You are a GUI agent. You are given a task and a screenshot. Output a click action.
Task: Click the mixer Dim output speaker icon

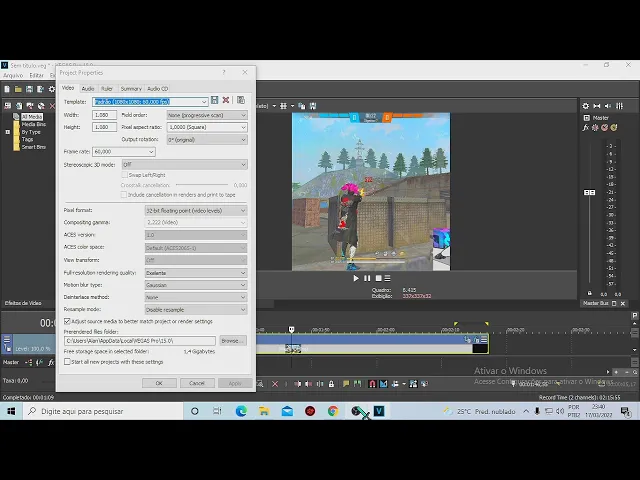pos(608,106)
